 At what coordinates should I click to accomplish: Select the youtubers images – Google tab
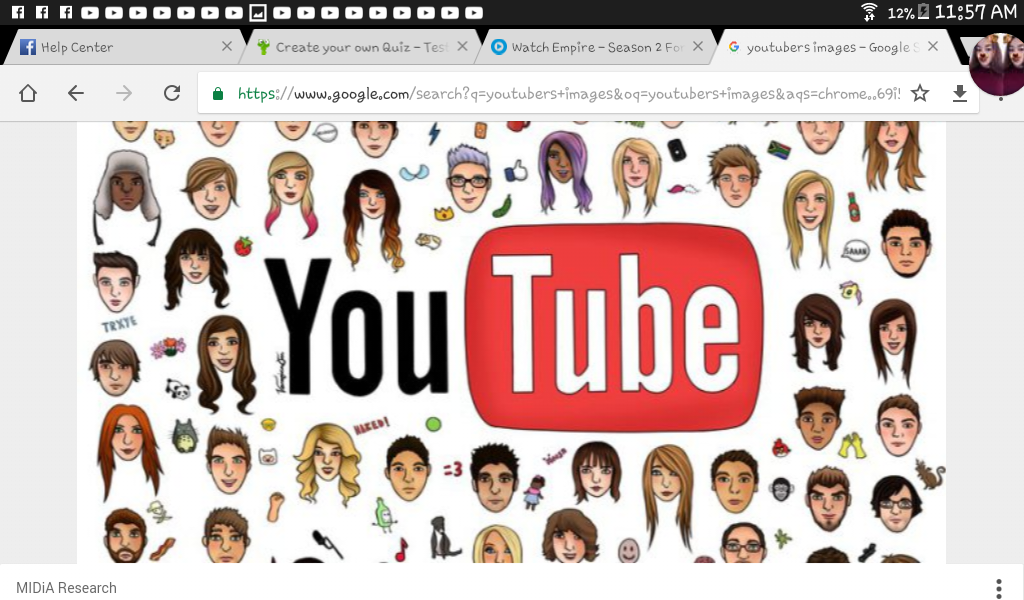click(831, 47)
